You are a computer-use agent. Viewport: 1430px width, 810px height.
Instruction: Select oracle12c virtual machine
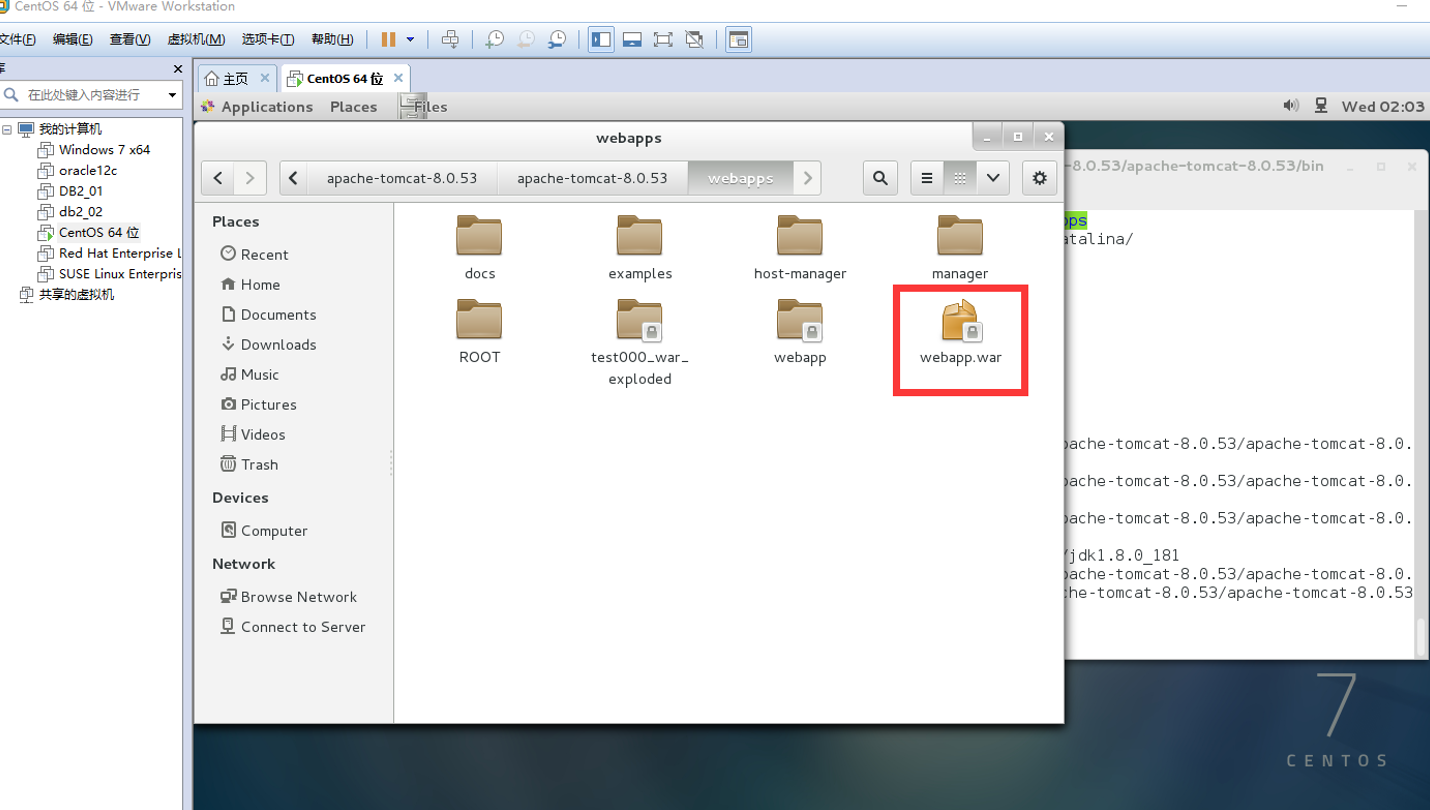tap(78, 170)
